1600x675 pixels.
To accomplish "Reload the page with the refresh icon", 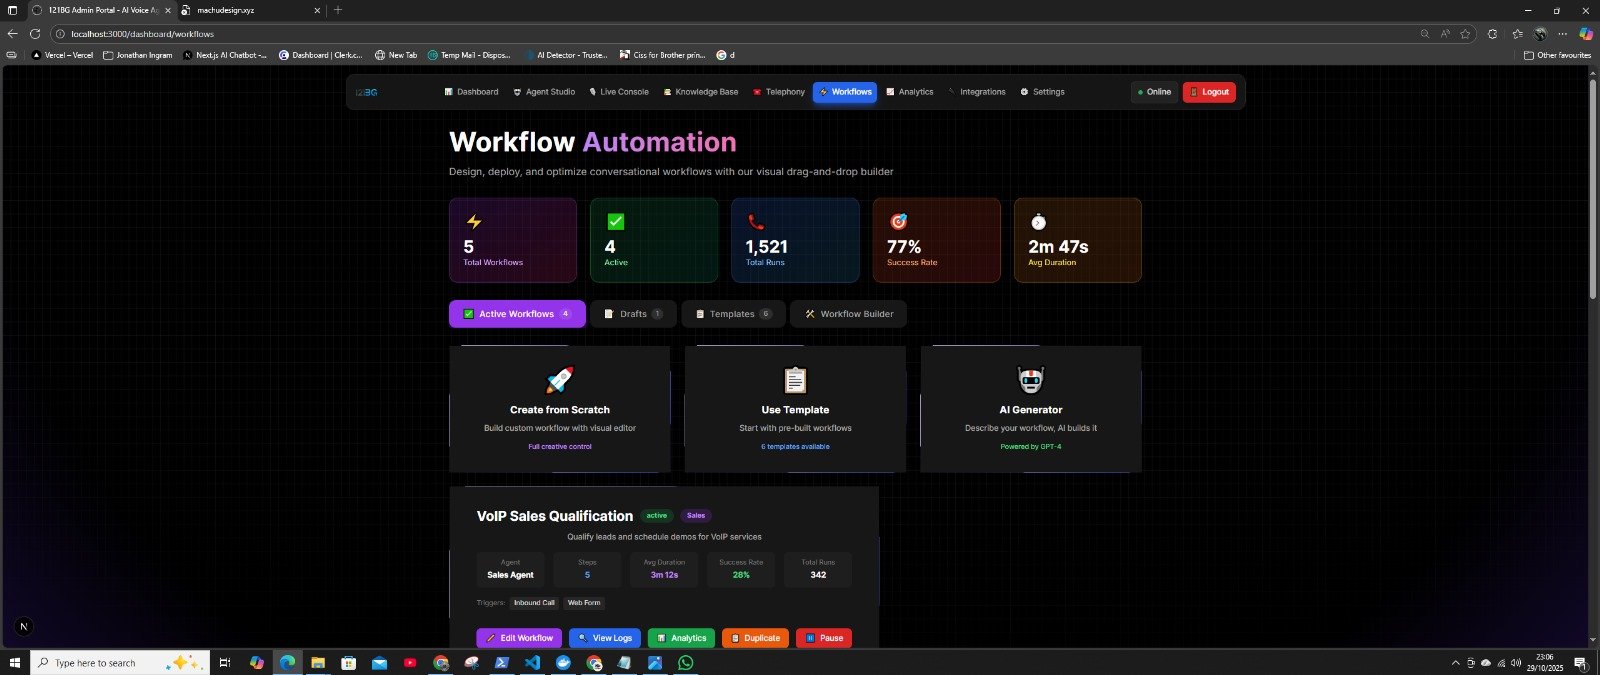I will pos(35,34).
